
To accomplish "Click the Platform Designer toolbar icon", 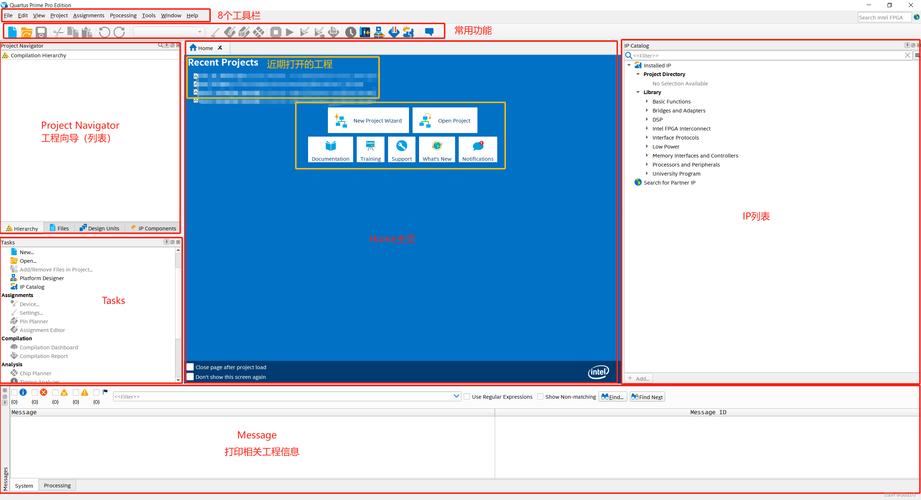I will click(379, 32).
